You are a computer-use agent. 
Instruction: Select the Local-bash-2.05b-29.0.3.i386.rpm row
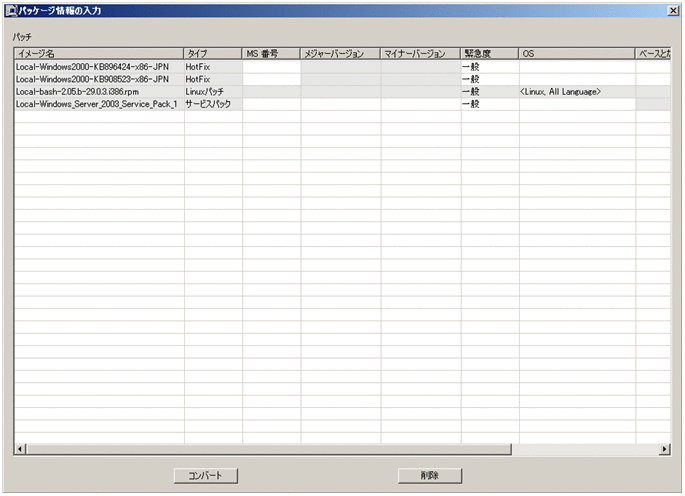[x=98, y=91]
